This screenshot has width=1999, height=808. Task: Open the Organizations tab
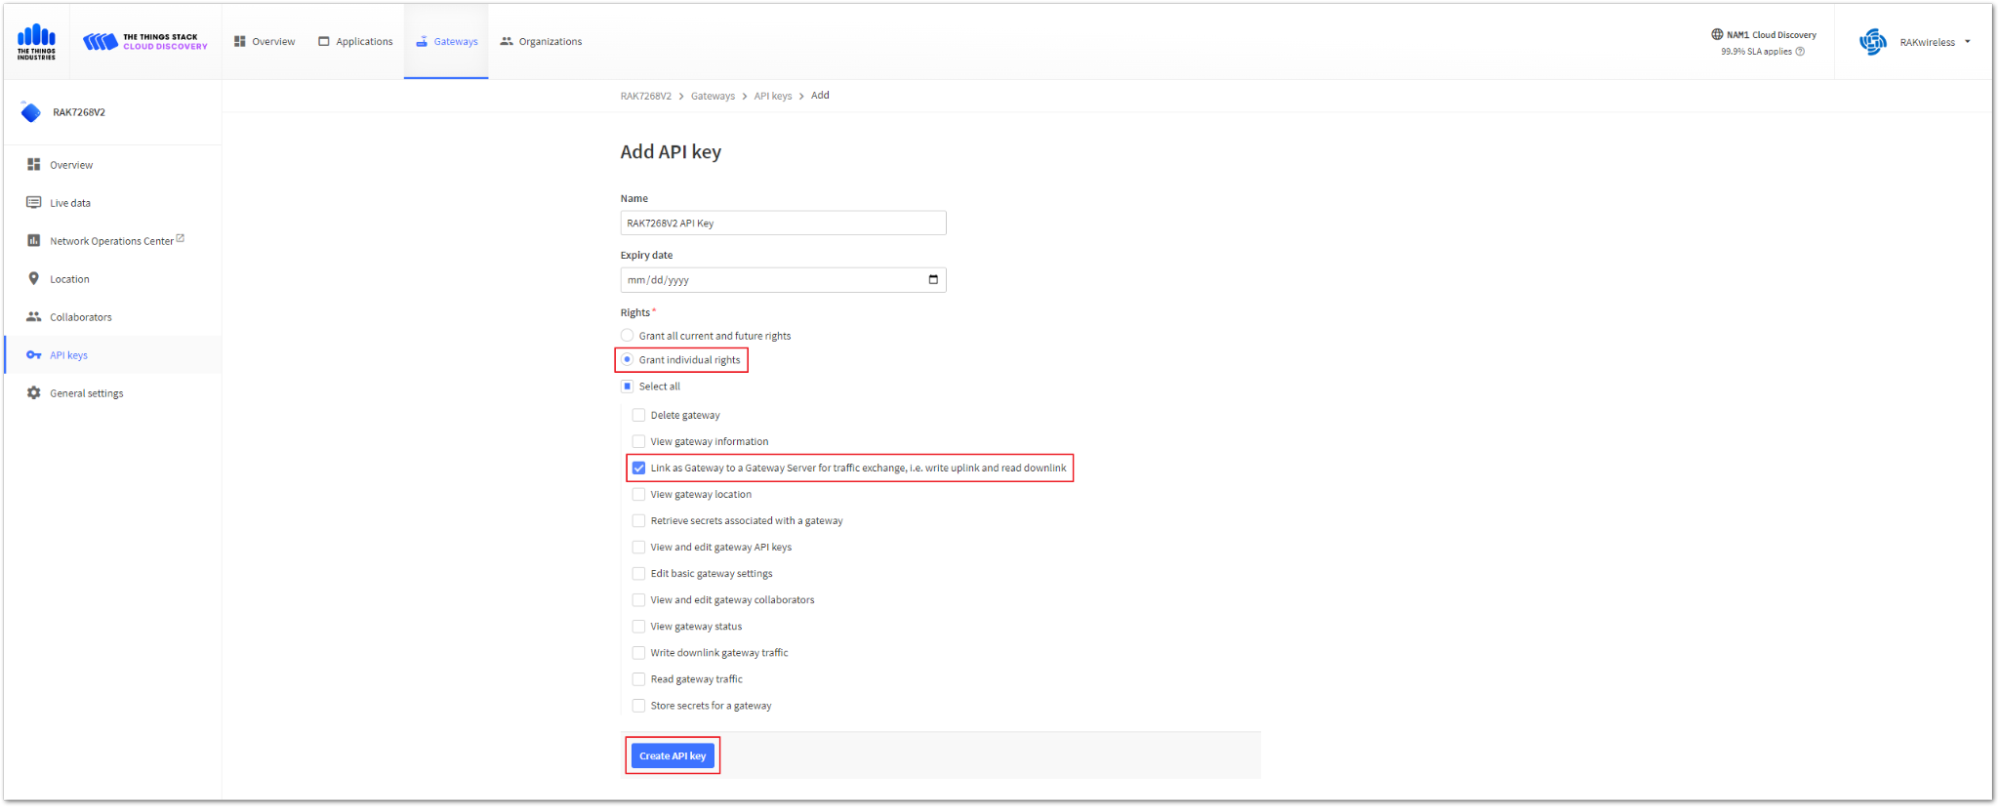click(541, 42)
